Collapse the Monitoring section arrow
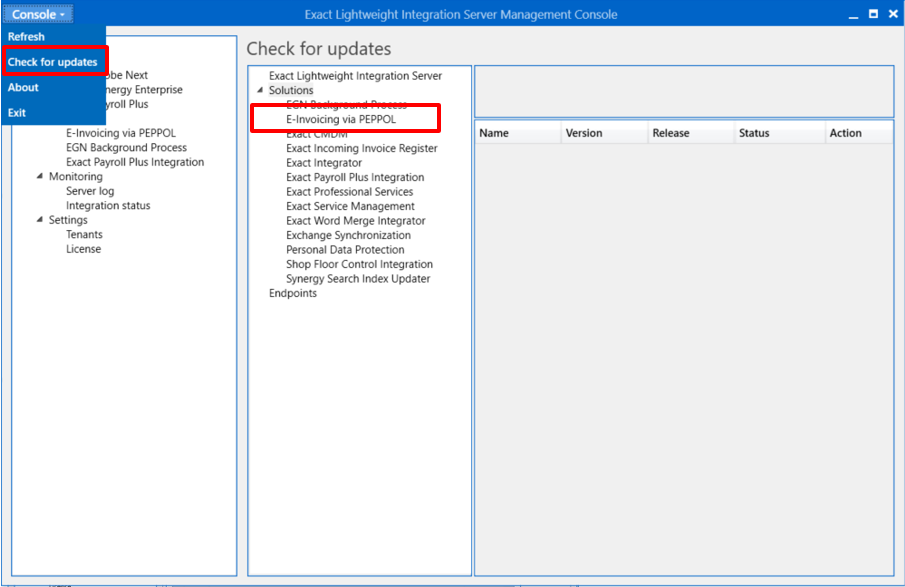 40,176
